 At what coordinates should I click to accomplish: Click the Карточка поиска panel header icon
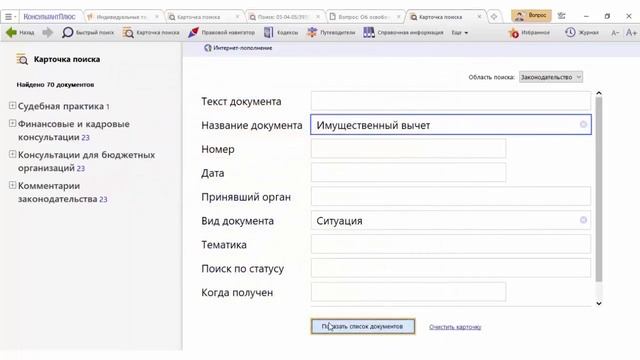(x=22, y=59)
